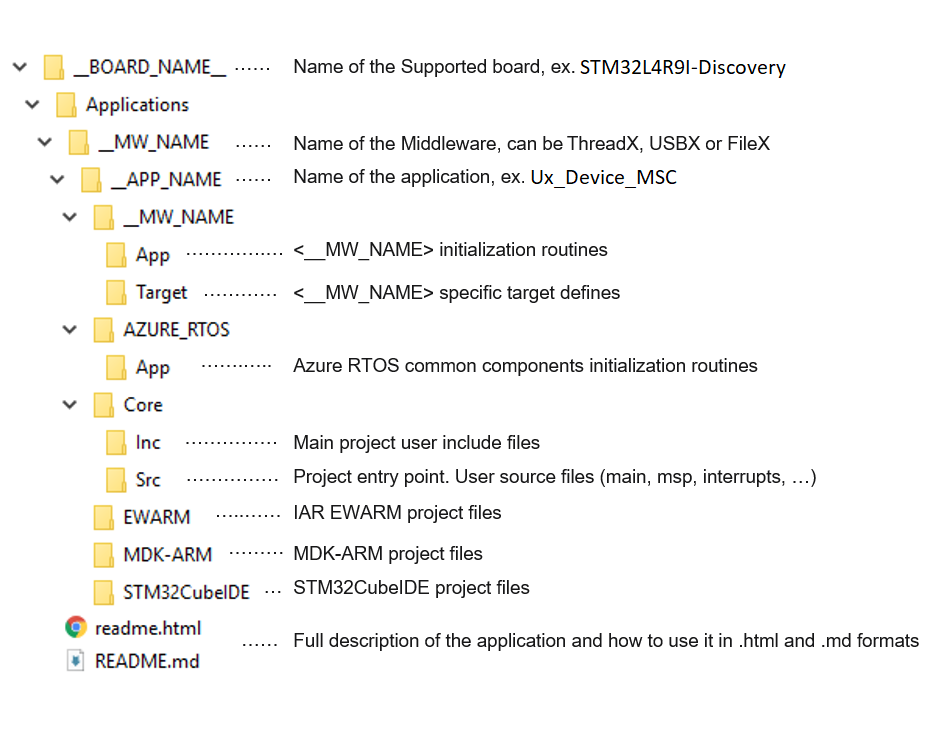Collapse the _BOARD_NAME_ root folder chevron
This screenshot has height=740, width=950.
(x=20, y=67)
